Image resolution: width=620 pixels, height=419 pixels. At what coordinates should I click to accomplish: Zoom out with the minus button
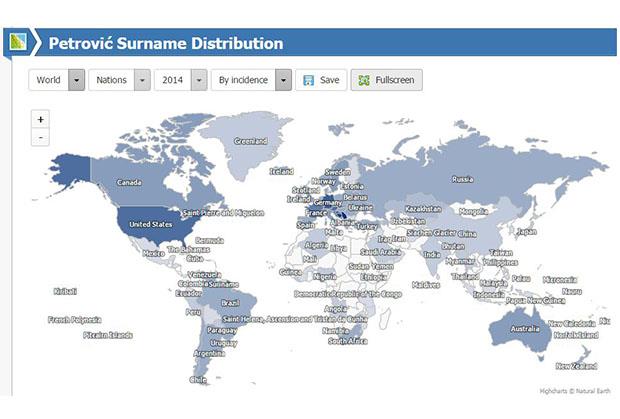pos(41,138)
